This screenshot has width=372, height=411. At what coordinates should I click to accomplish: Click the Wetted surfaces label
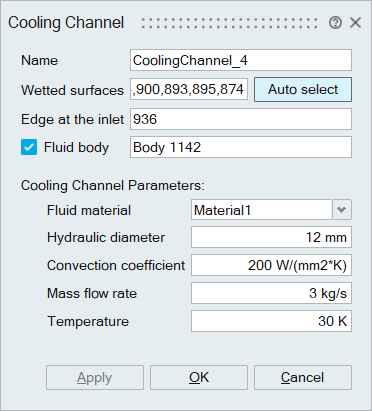tap(72, 90)
